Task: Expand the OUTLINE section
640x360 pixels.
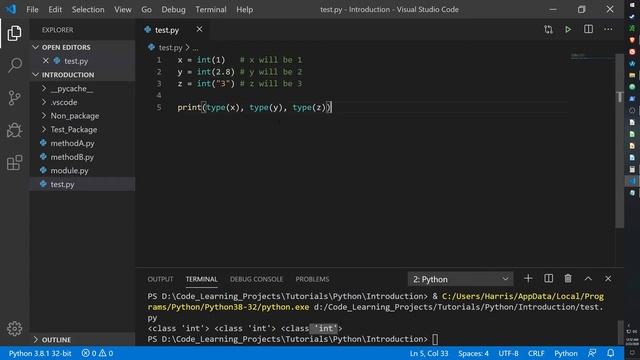Action: [82, 340]
